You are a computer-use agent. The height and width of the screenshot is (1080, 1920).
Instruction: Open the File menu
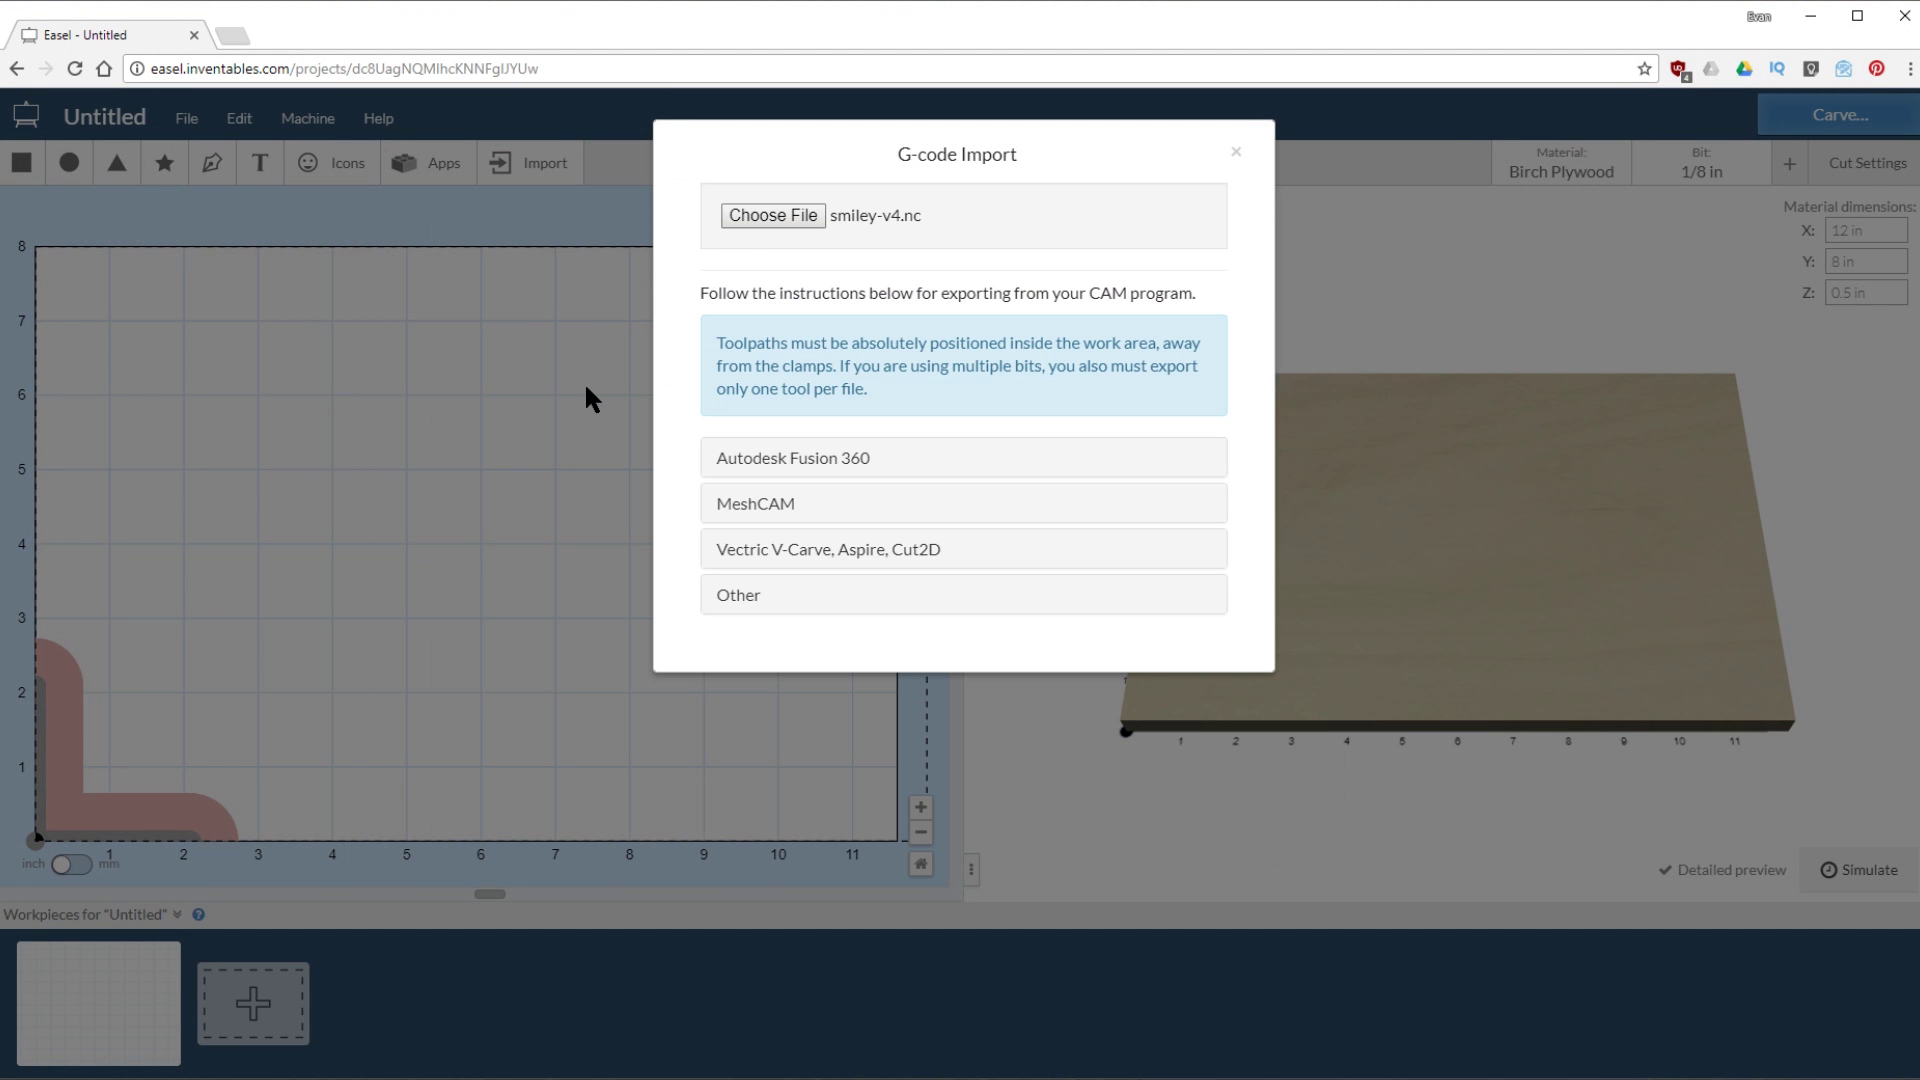(186, 117)
